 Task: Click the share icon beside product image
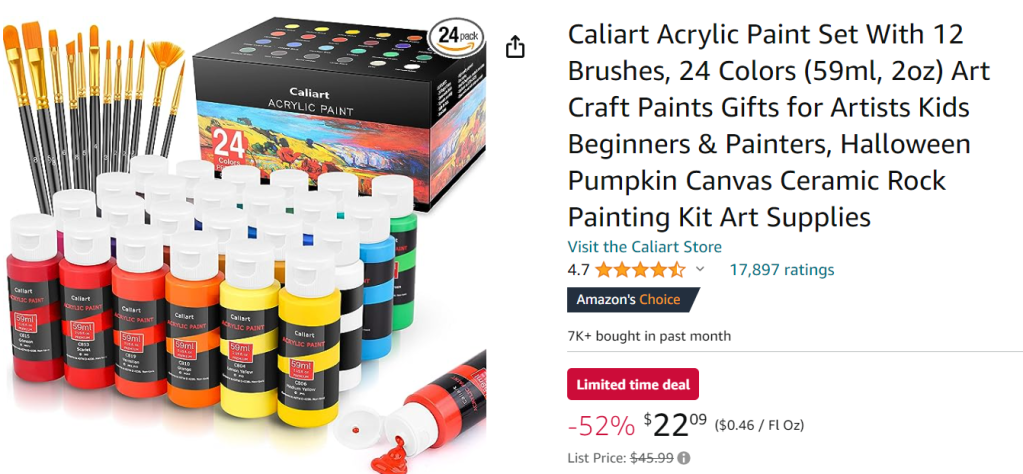[515, 47]
